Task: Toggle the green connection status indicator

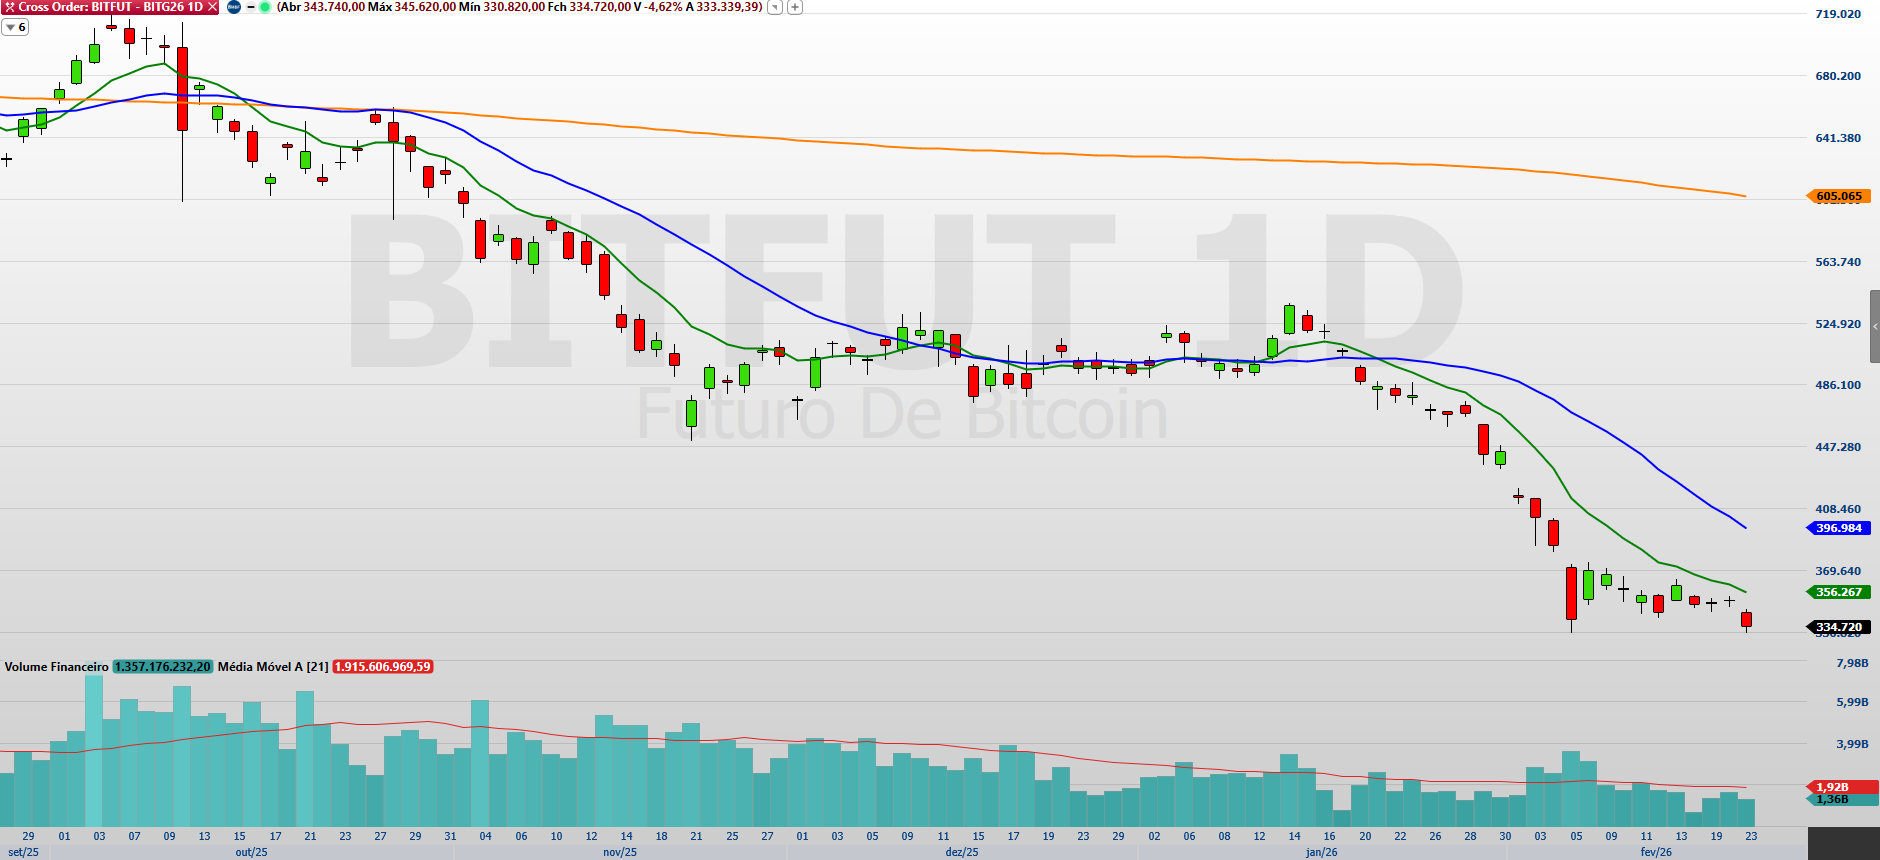Action: tap(265, 7)
